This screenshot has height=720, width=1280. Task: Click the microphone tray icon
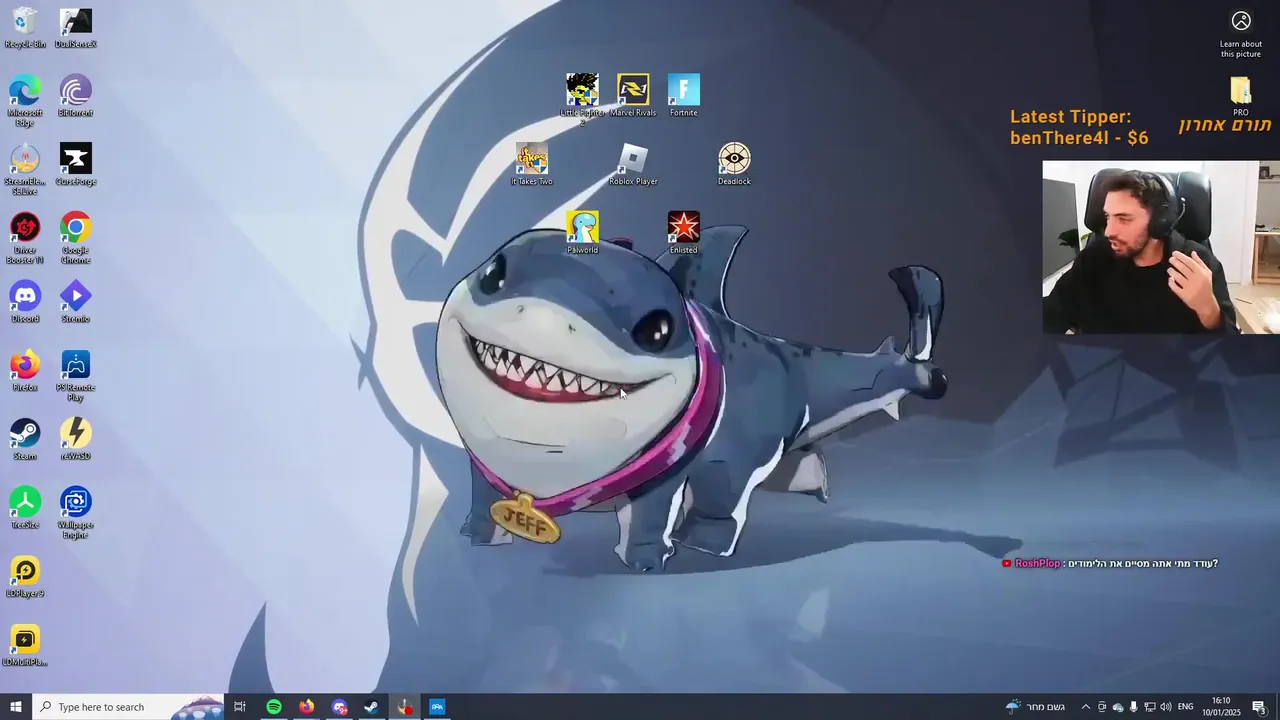tap(1133, 707)
